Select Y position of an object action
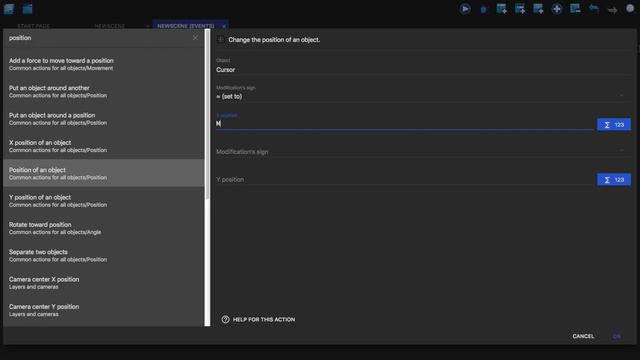Screen dimensions: 640x360 [x=104, y=201]
